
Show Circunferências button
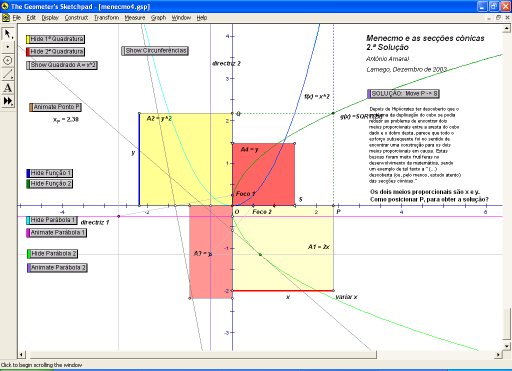(x=155, y=51)
